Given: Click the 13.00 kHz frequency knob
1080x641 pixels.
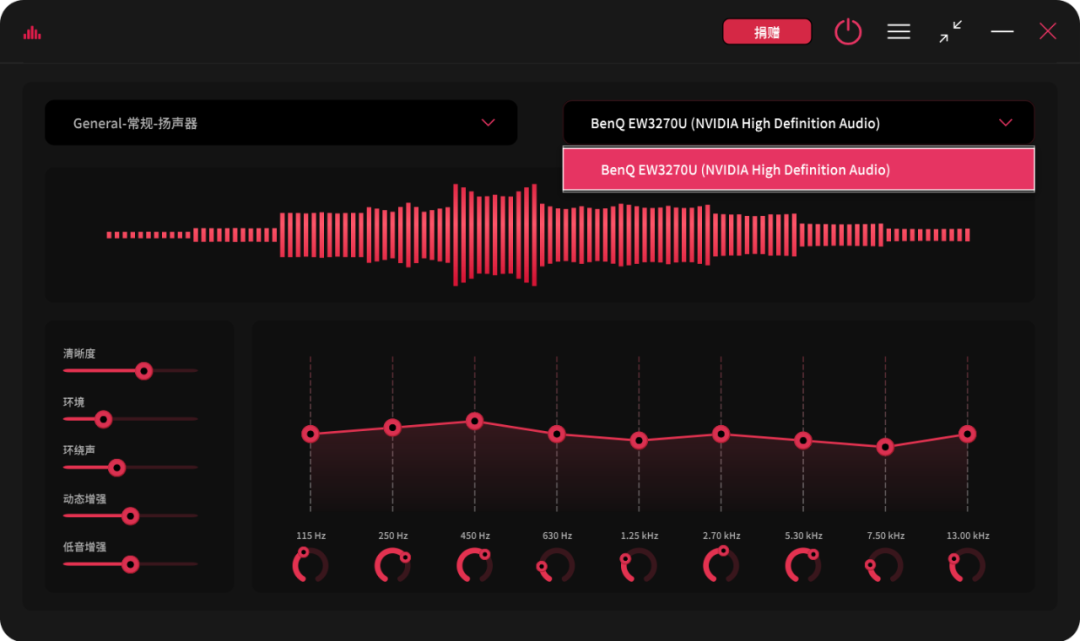Looking at the screenshot, I should pyautogui.click(x=968, y=565).
